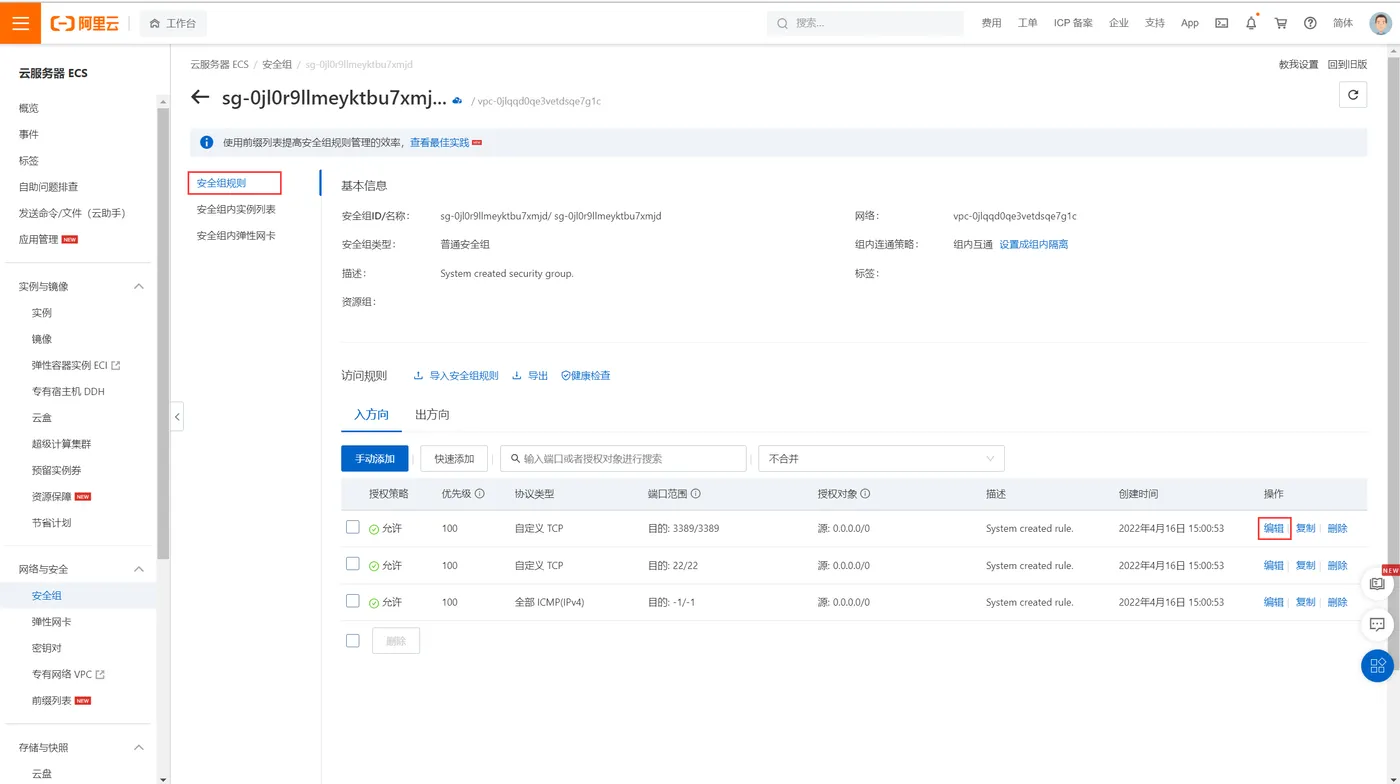Click 云服务器 ECS in the breadcrumb

click(219, 64)
